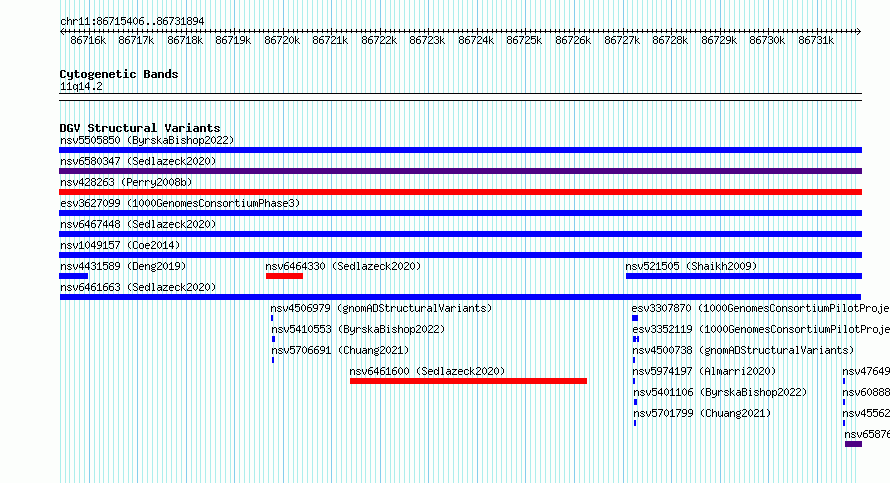Click the 86726k ruler label
Image resolution: width=890 pixels, height=483 pixels.
(573, 41)
